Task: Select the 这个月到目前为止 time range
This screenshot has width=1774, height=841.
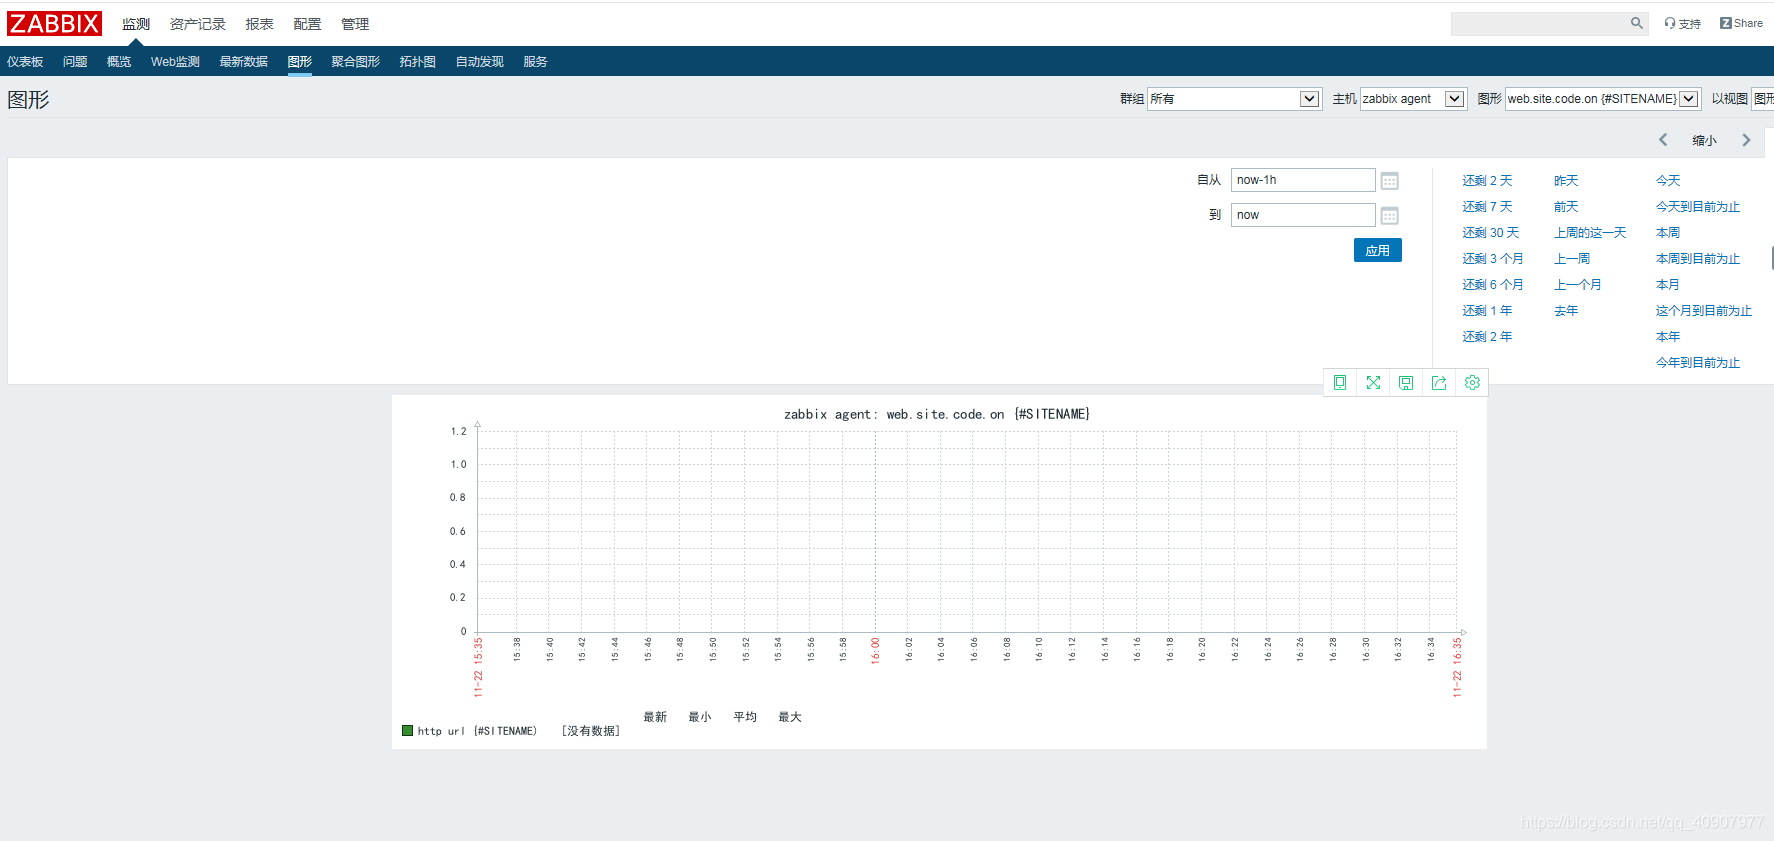Action: click(1704, 311)
